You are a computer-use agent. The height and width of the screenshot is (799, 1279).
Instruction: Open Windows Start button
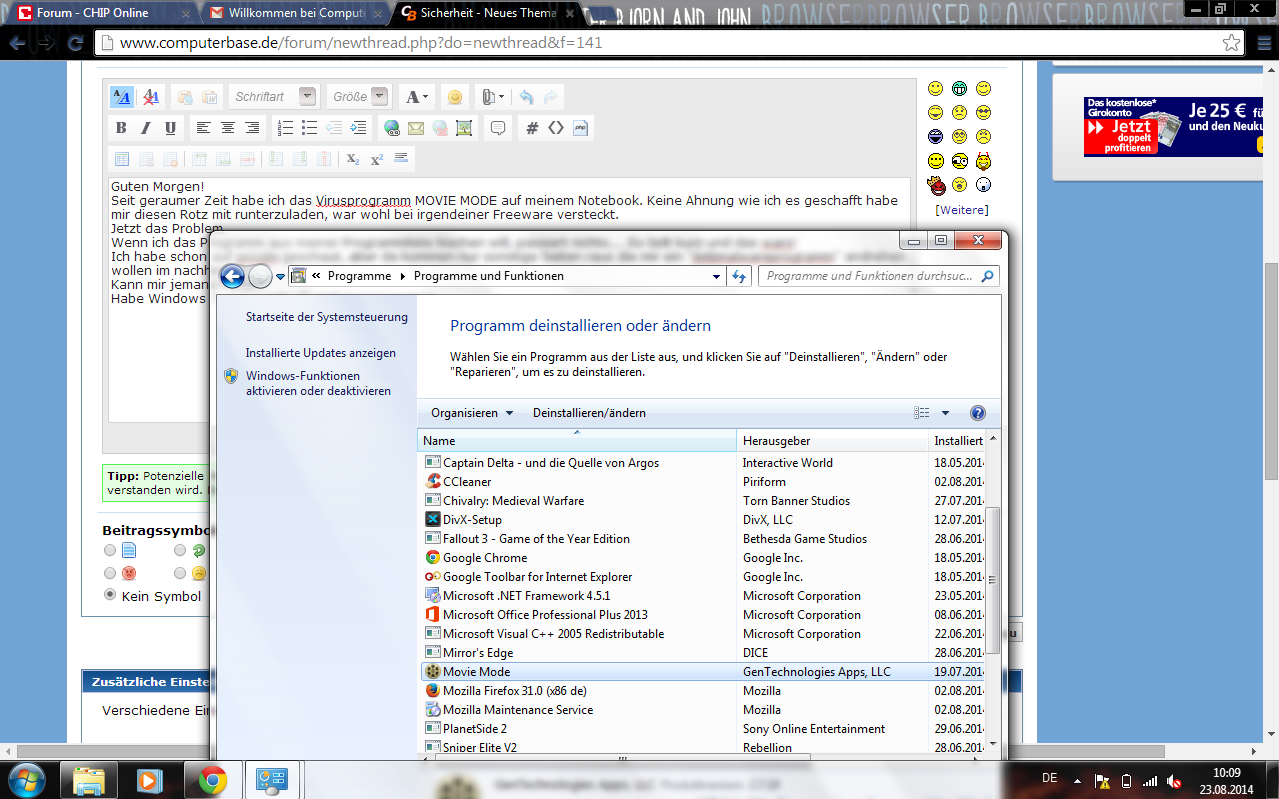[x=26, y=780]
